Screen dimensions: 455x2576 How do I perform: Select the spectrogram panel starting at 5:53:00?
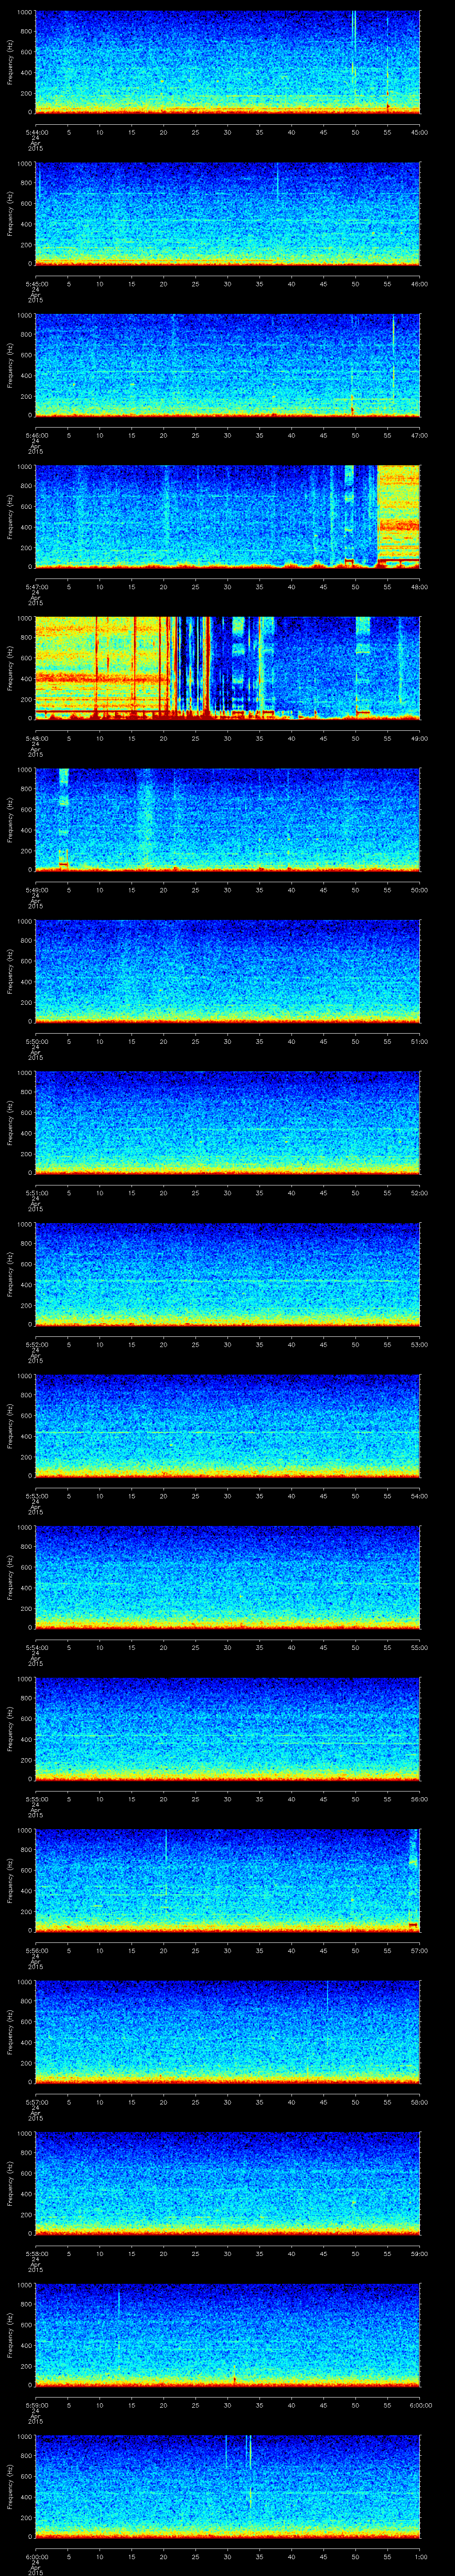(x=227, y=1426)
